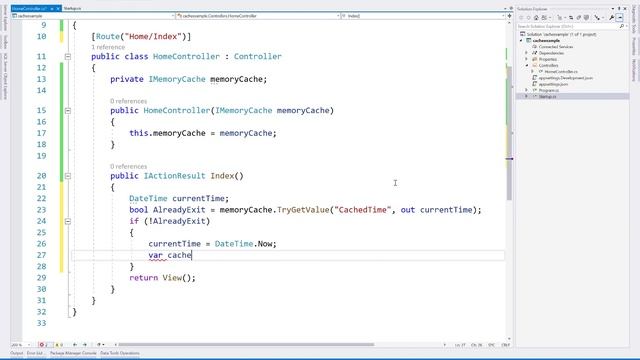Click the auto-hide pin in Solution Explorer title
Image resolution: width=640 pixels, height=360 pixels.
[x=619, y=9]
